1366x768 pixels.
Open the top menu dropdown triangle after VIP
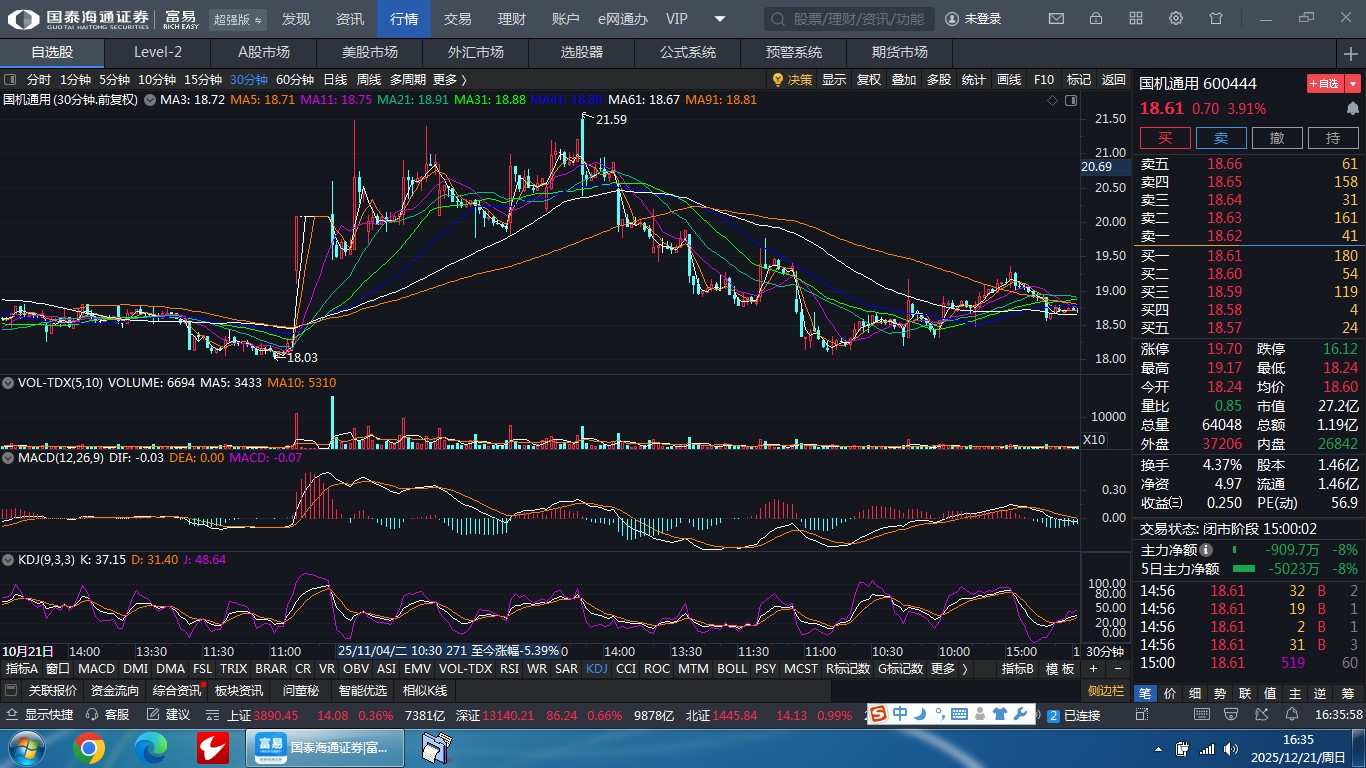[x=720, y=19]
